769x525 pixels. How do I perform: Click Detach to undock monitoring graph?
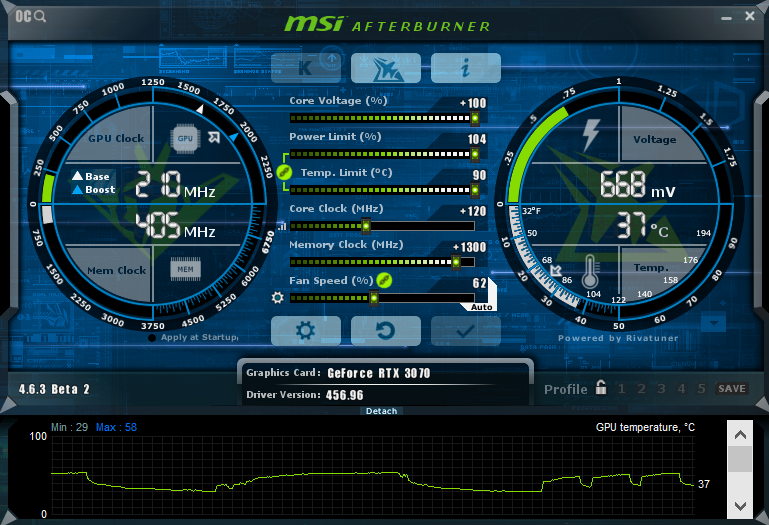(382, 411)
